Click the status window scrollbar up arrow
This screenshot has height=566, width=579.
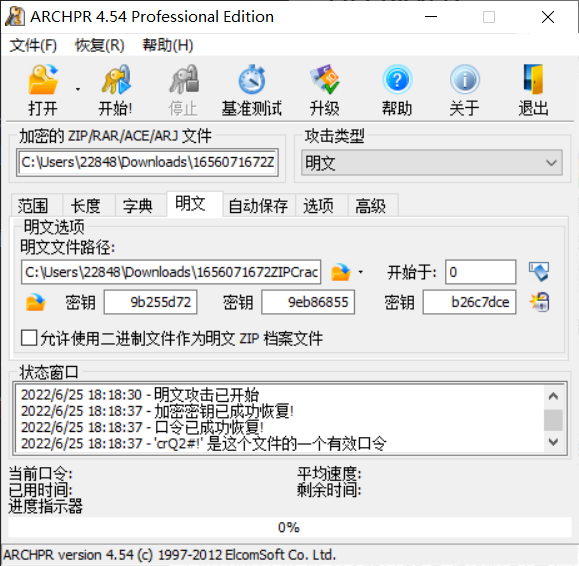point(553,397)
